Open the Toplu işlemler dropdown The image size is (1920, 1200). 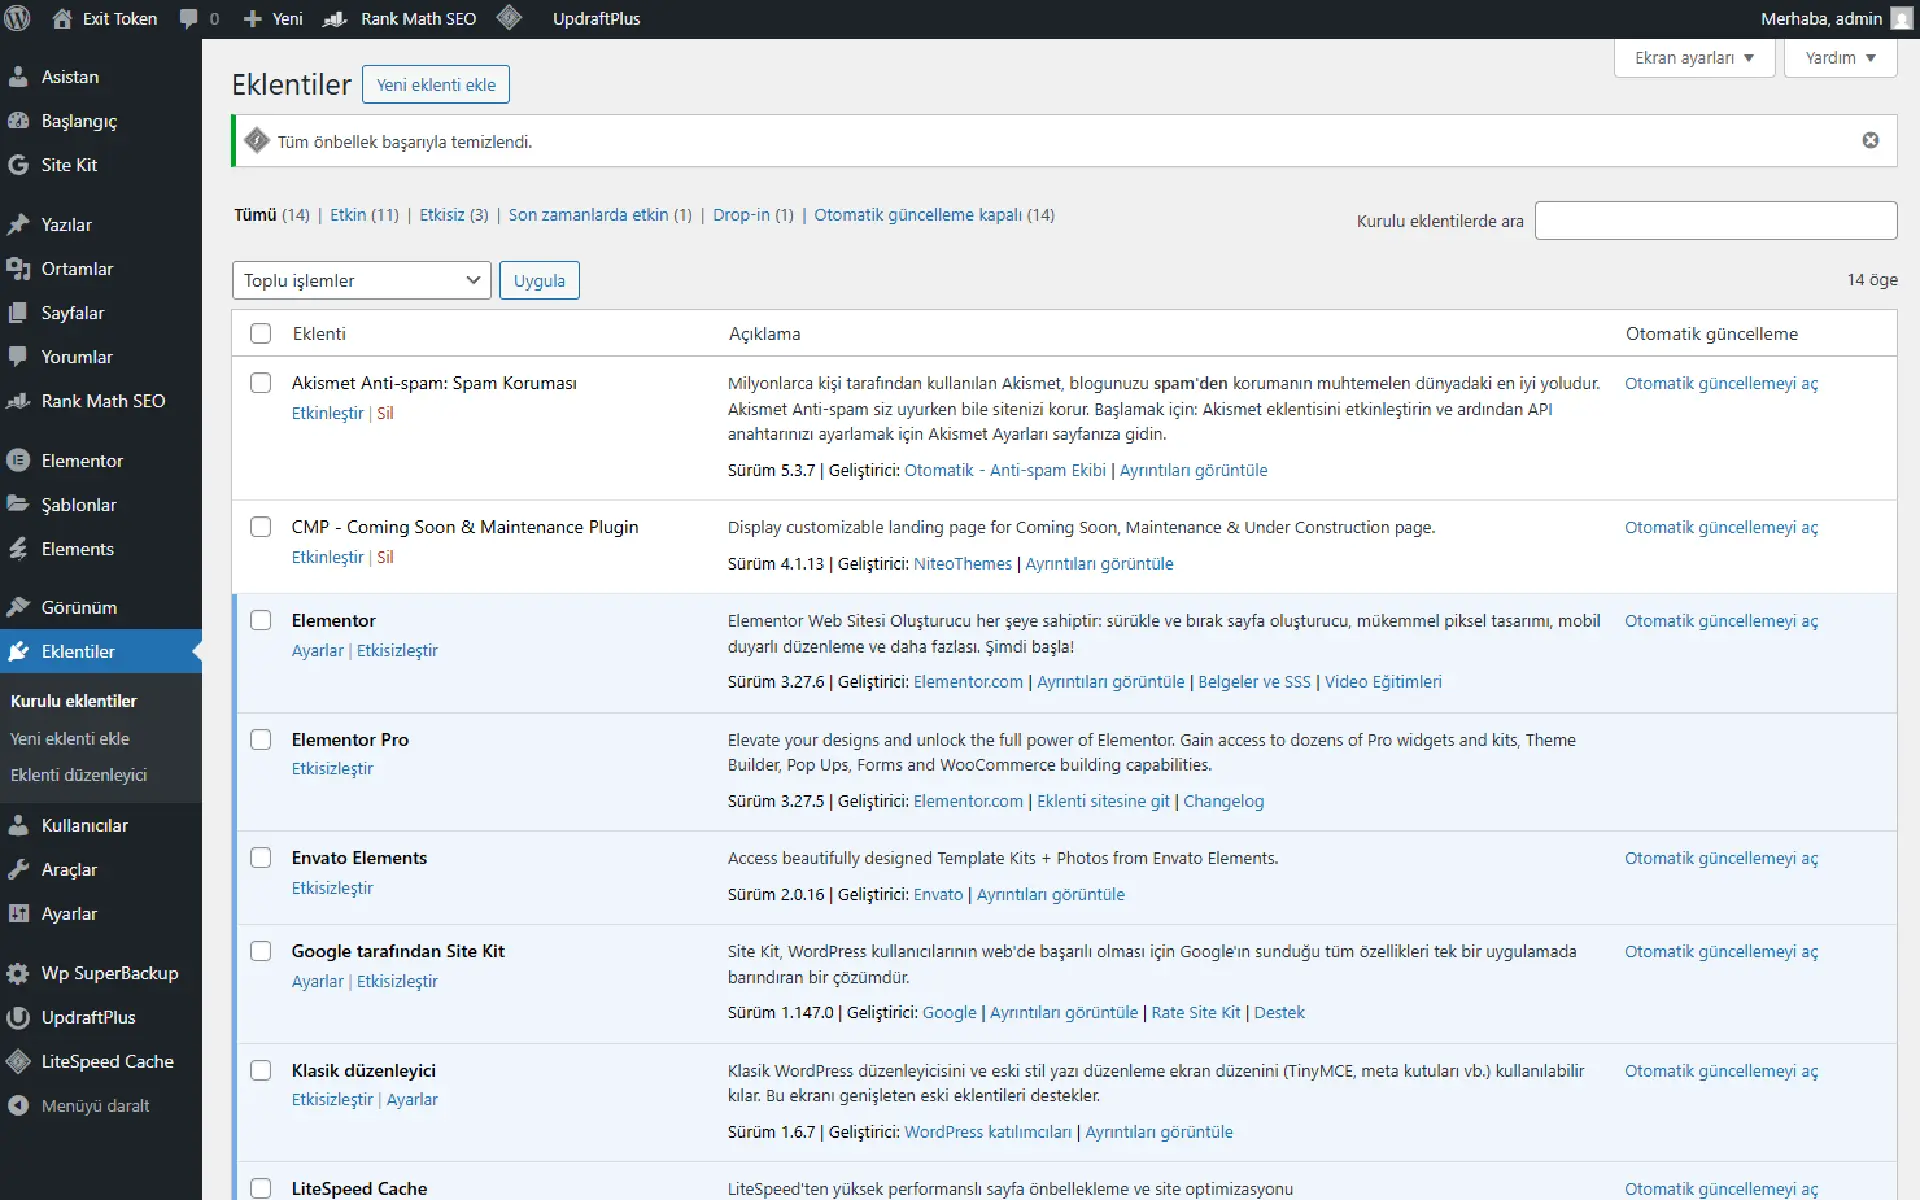(x=361, y=280)
